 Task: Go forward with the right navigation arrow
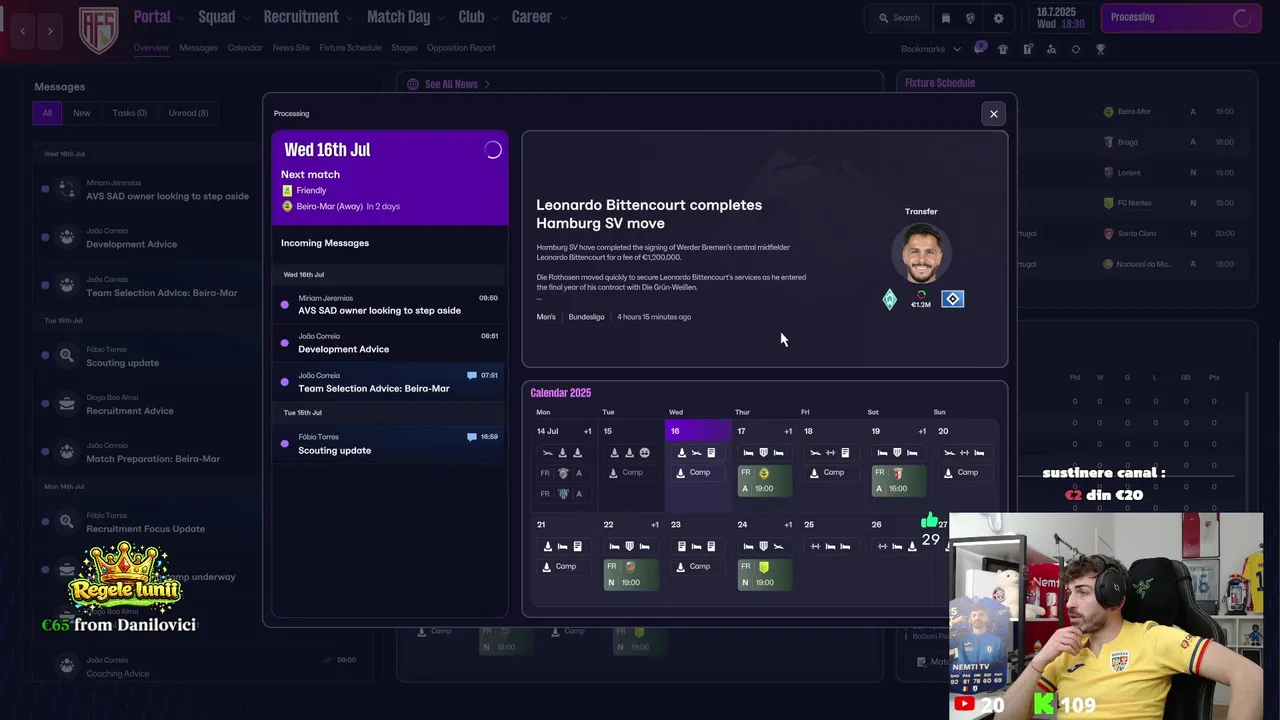click(x=50, y=31)
